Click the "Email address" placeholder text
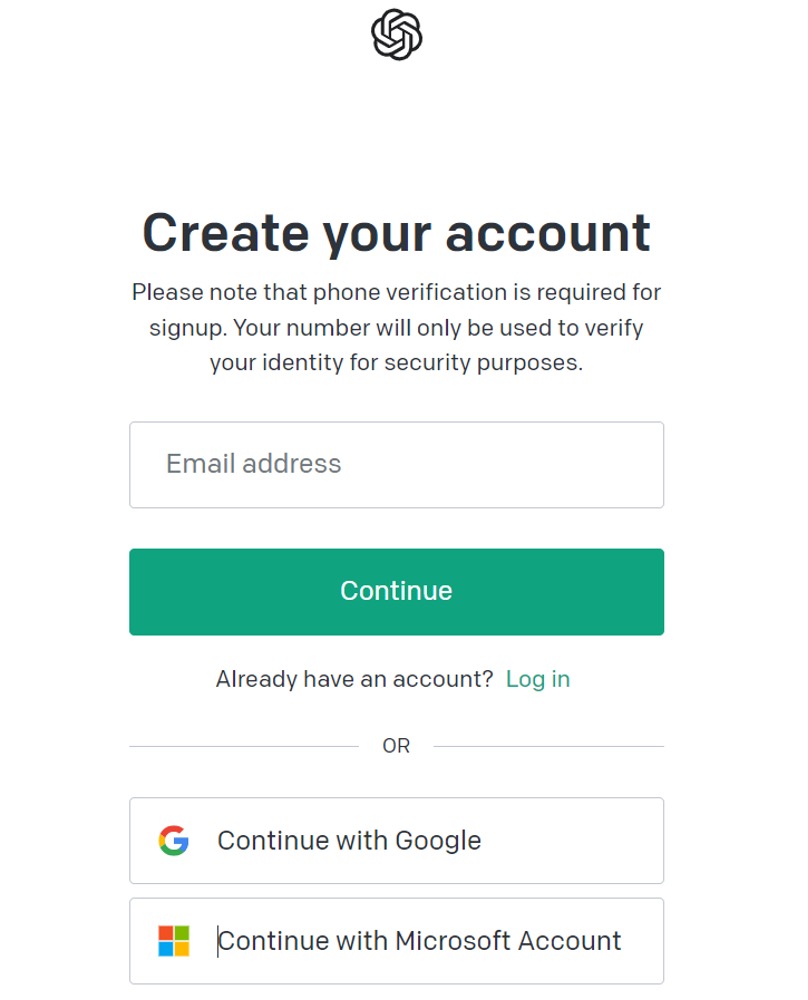 (254, 464)
